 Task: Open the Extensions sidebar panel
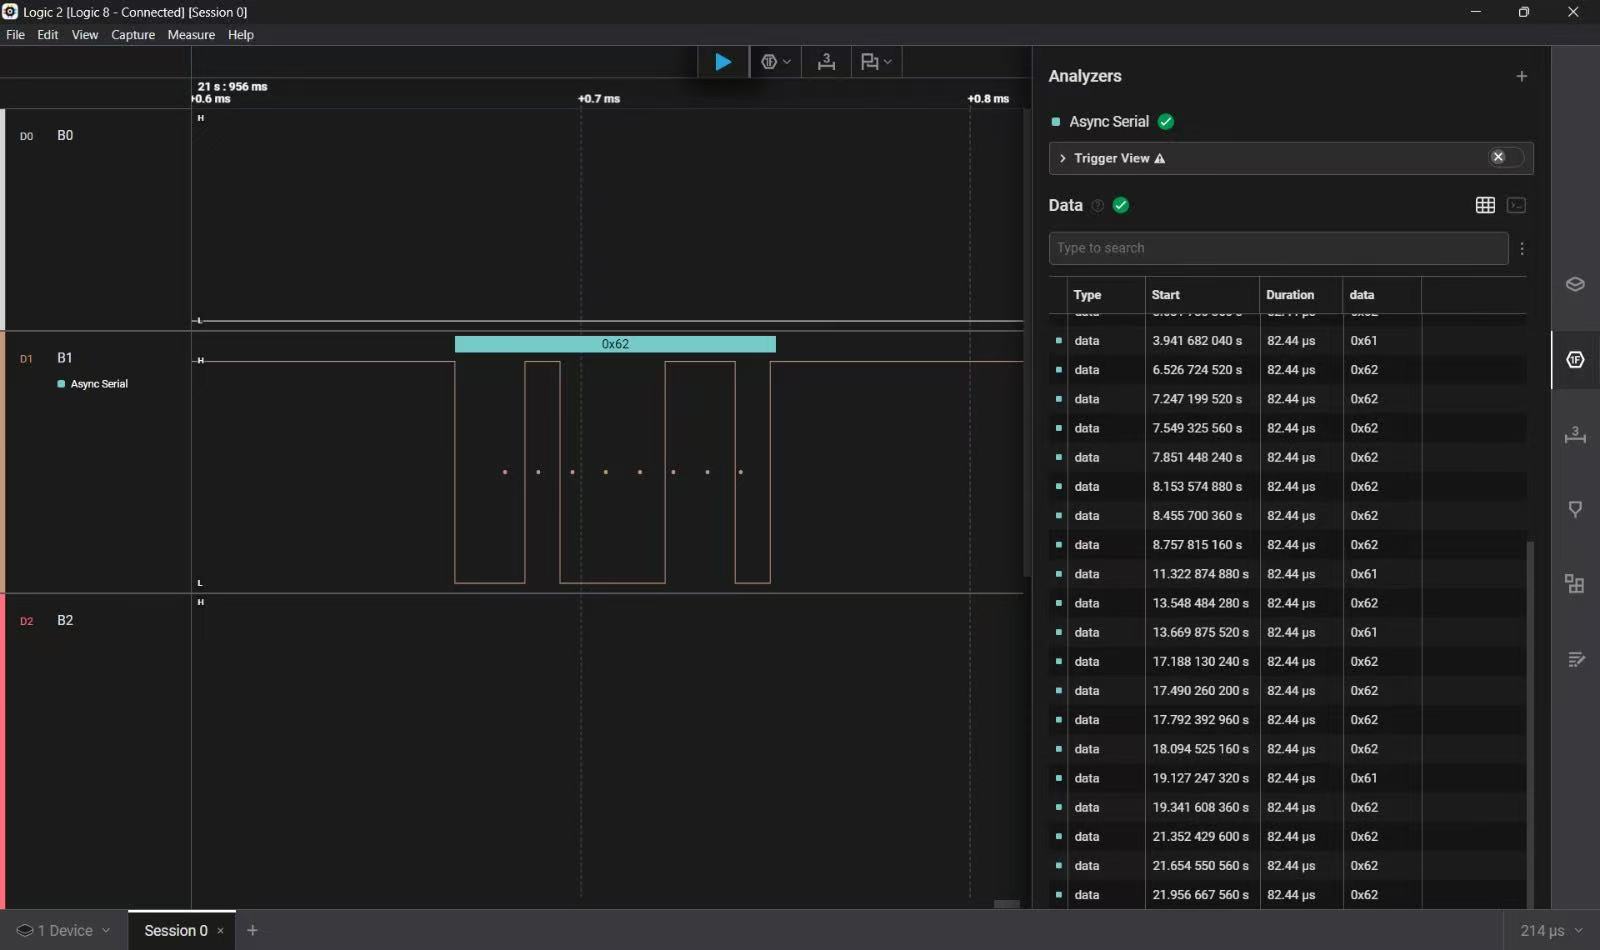tap(1575, 584)
